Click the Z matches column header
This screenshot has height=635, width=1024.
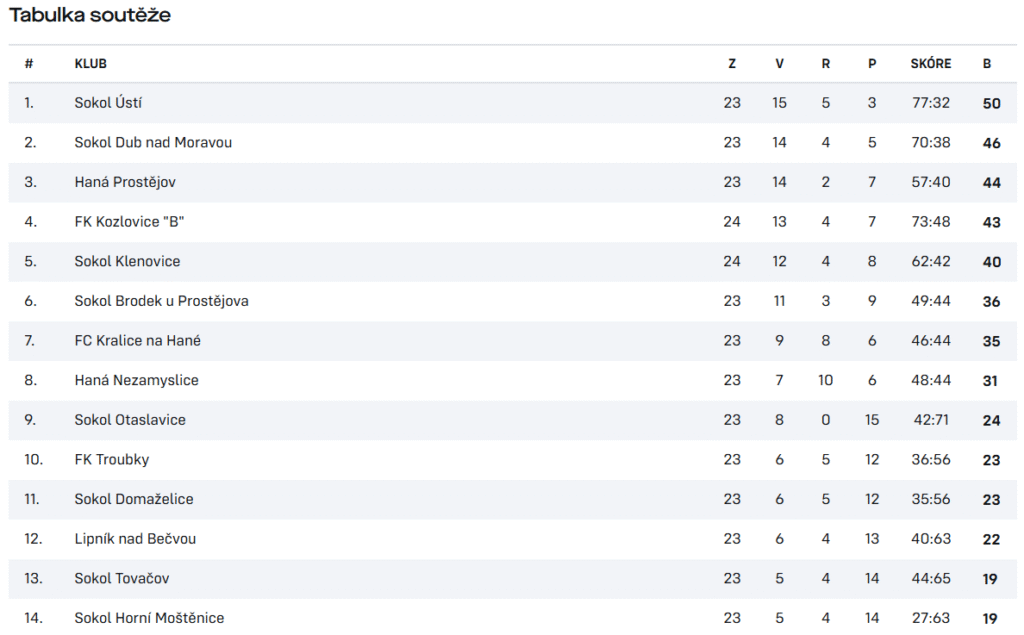732,63
